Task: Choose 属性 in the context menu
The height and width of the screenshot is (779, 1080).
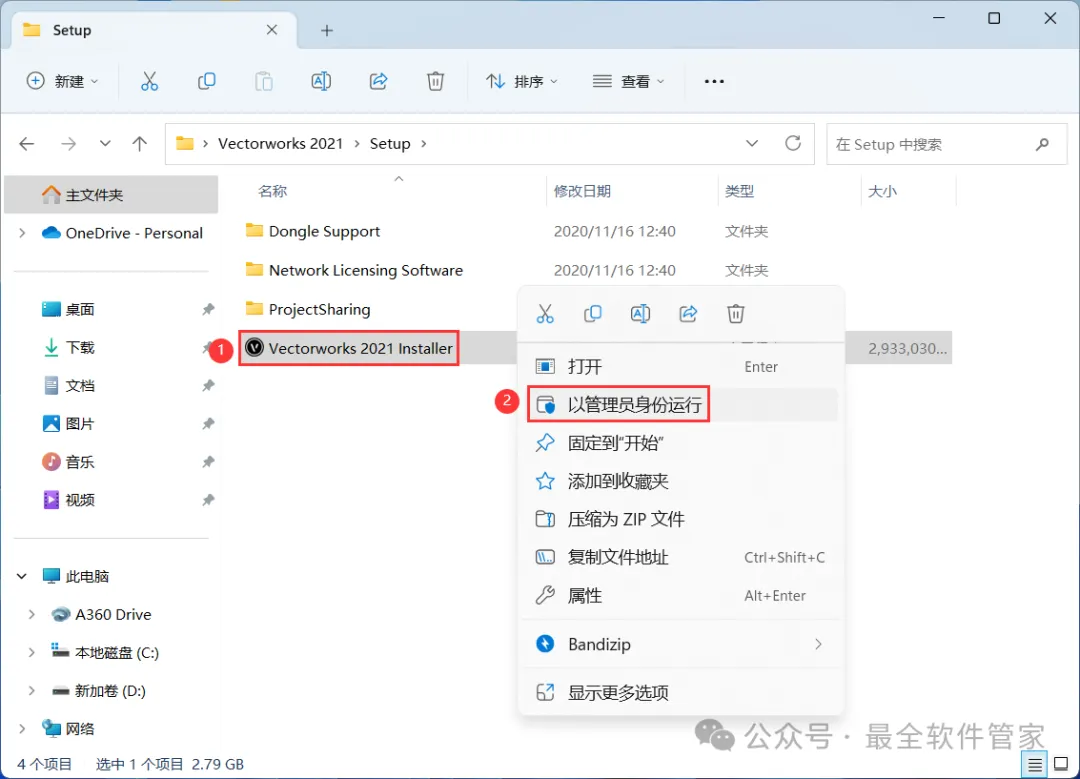Action: [x=682, y=595]
